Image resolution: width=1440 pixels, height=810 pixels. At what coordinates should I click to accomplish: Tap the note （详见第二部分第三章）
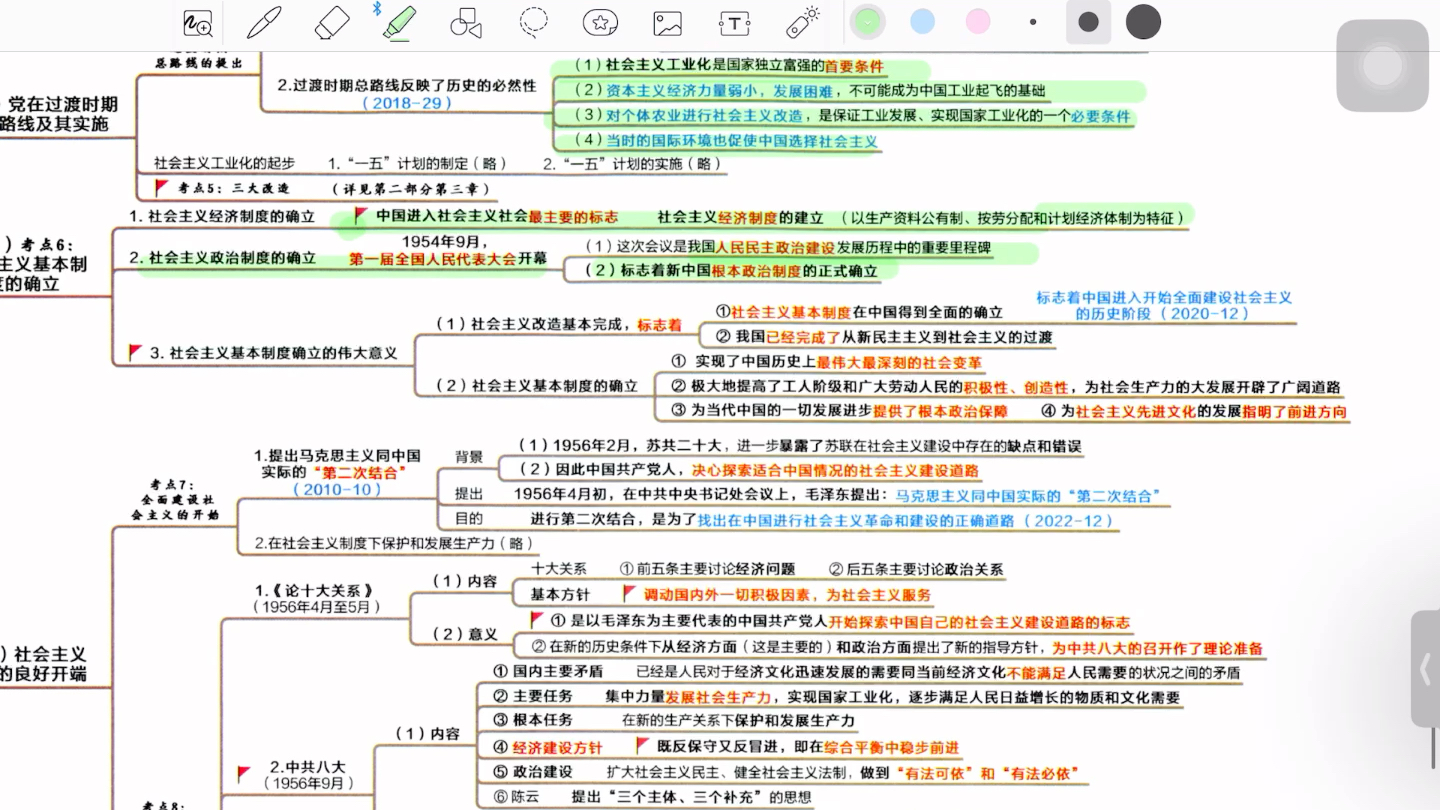pos(411,188)
